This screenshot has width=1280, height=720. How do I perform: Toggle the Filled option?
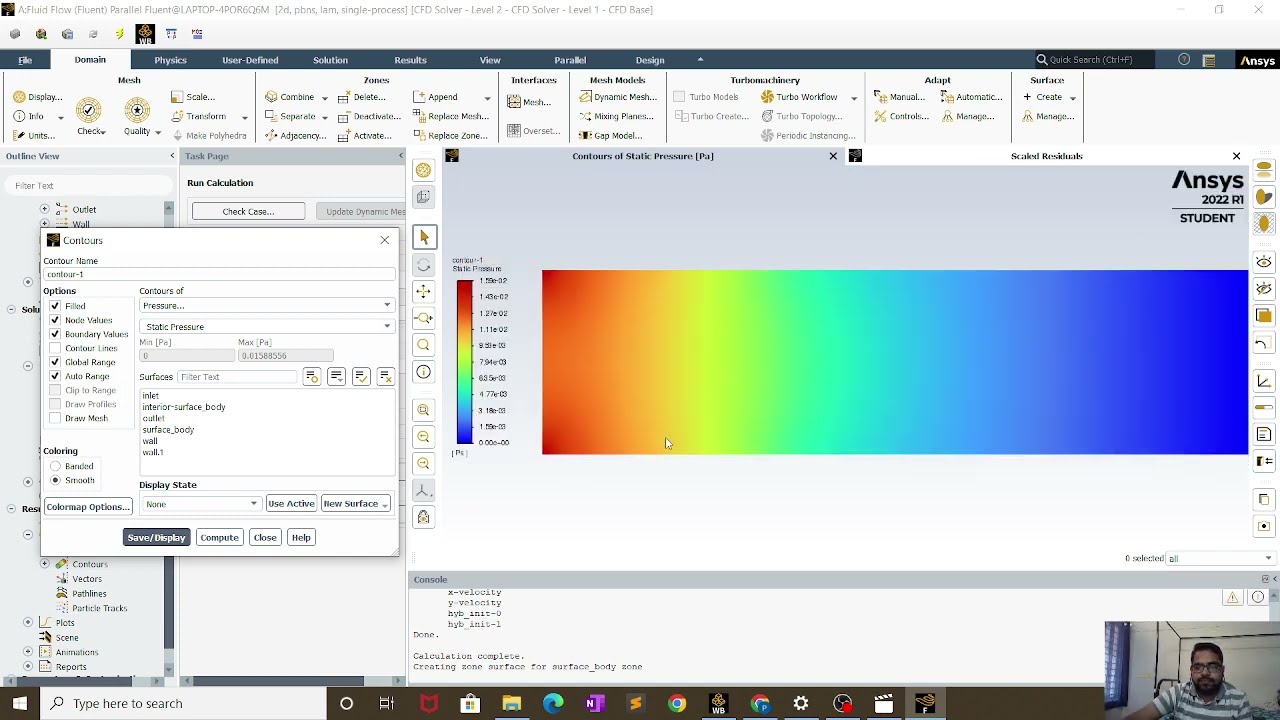(x=55, y=306)
